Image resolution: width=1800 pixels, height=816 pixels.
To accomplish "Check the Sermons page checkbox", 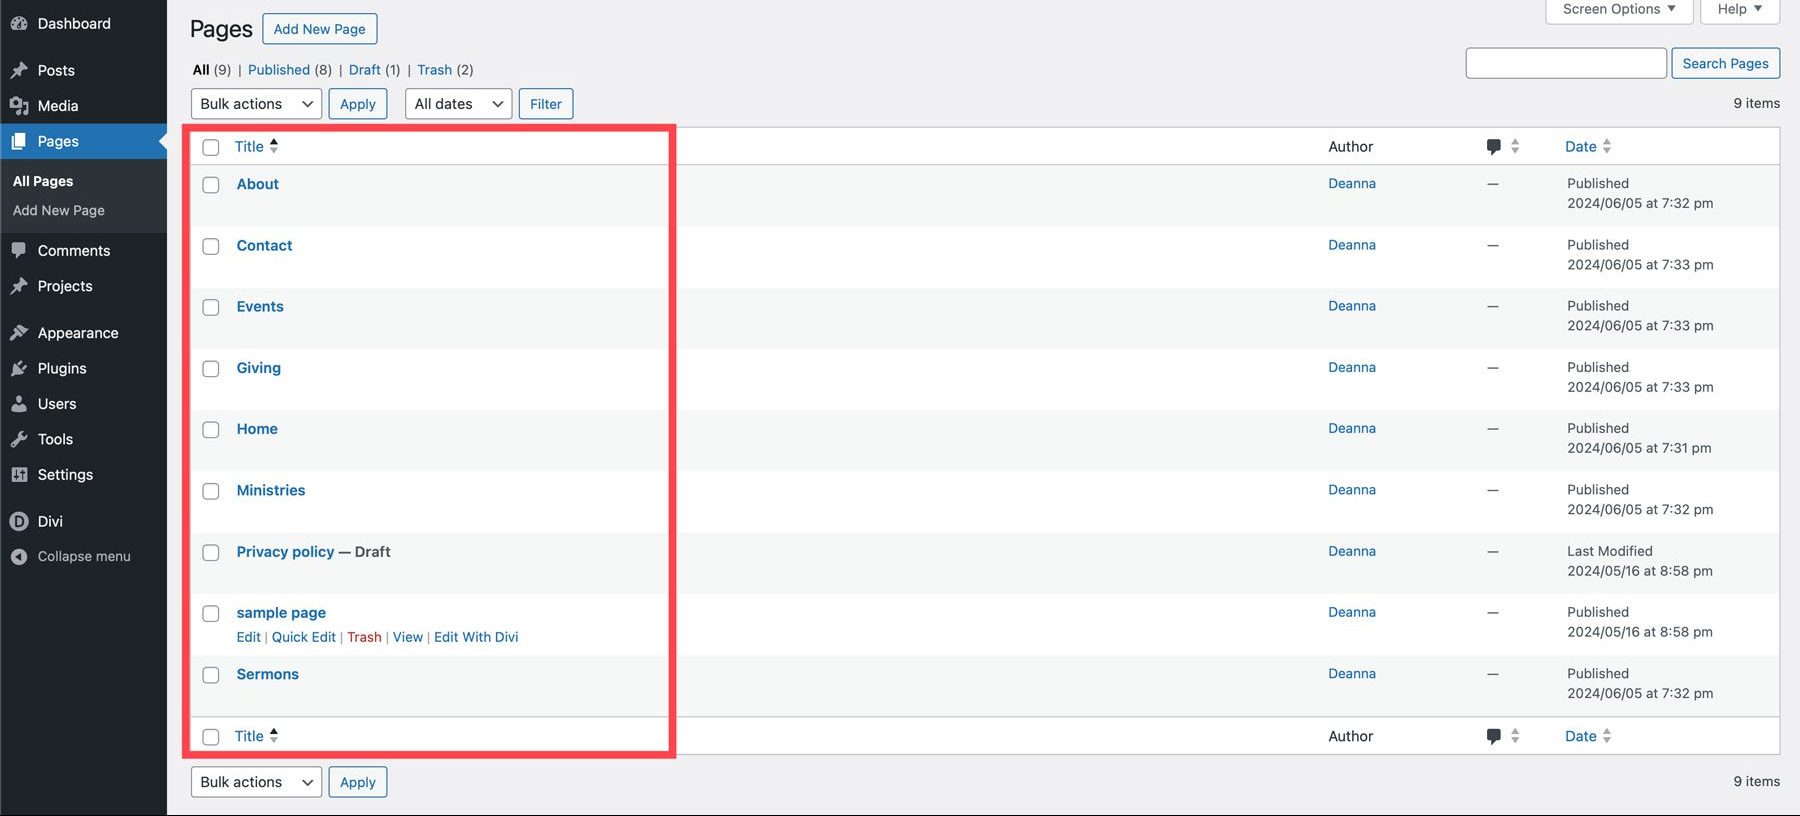I will (x=211, y=675).
